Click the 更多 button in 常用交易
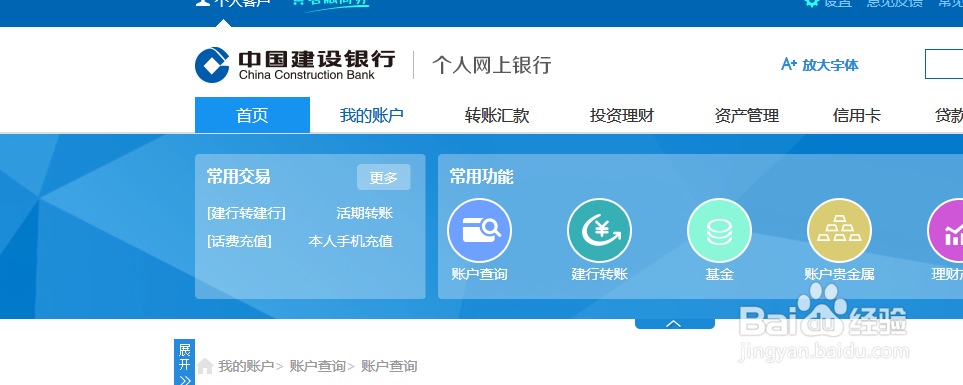Screen dimensions: 963x385 coord(384,177)
